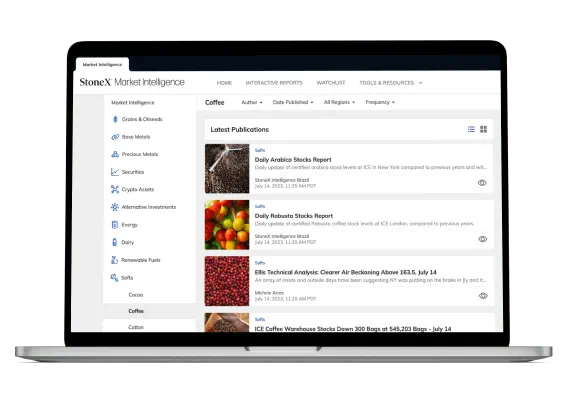Select the Base Metals chain icon

point(115,137)
